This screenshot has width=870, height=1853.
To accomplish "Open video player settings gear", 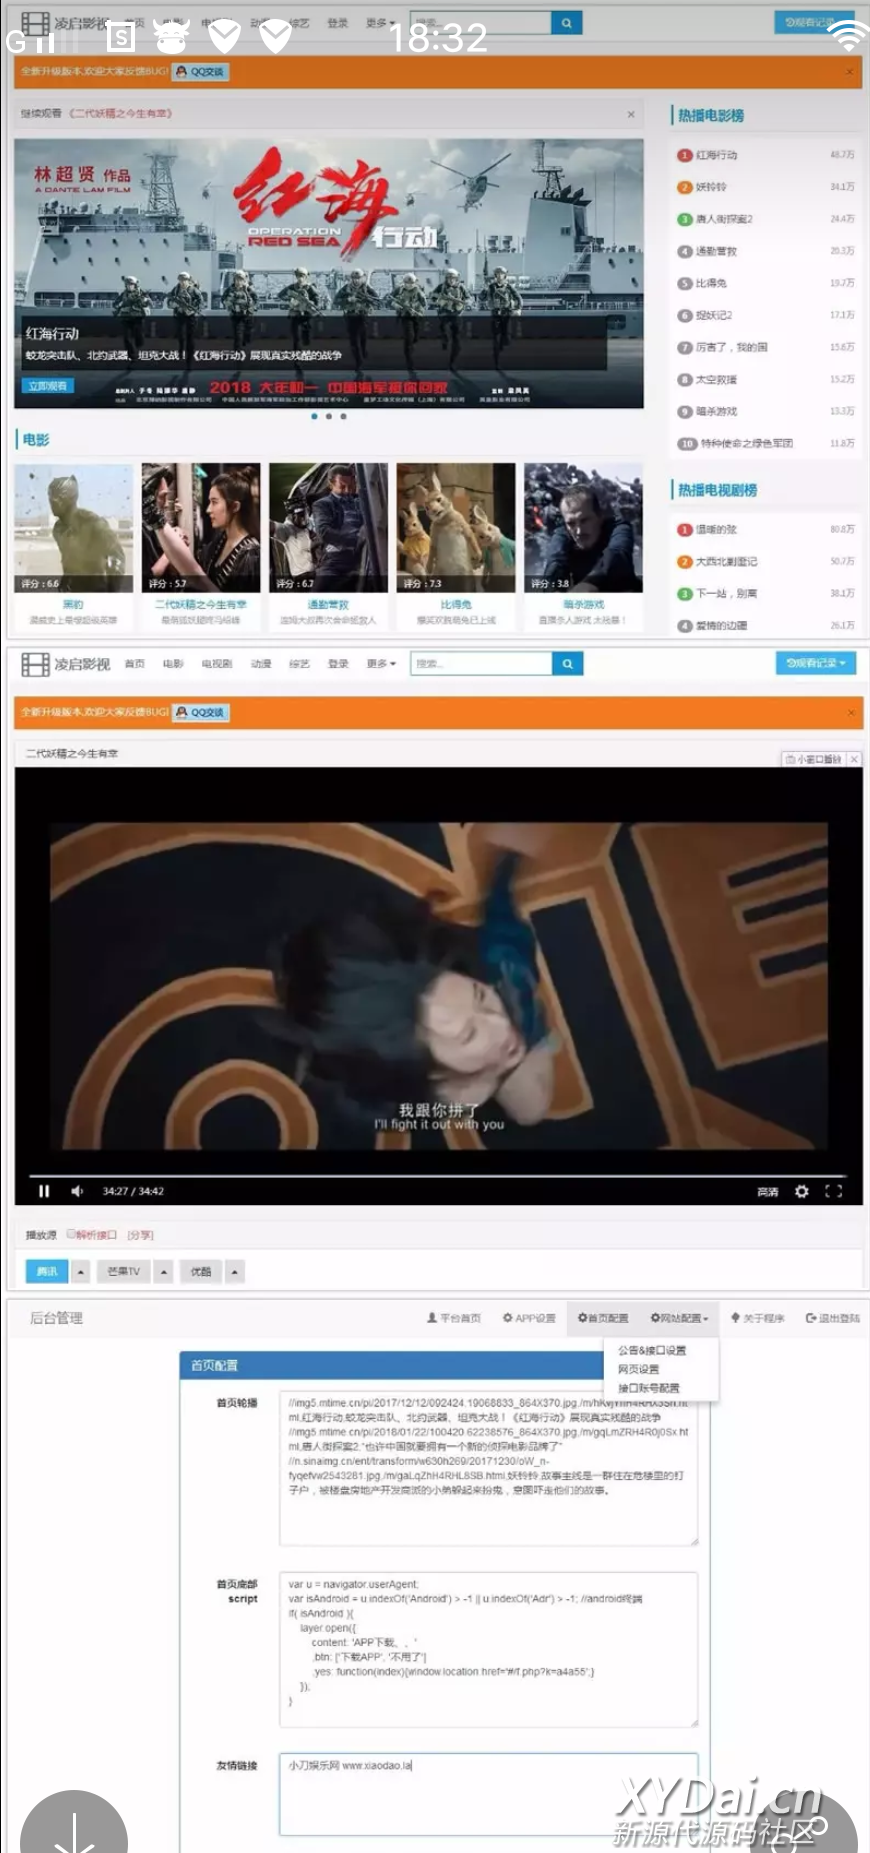I will (x=801, y=1191).
